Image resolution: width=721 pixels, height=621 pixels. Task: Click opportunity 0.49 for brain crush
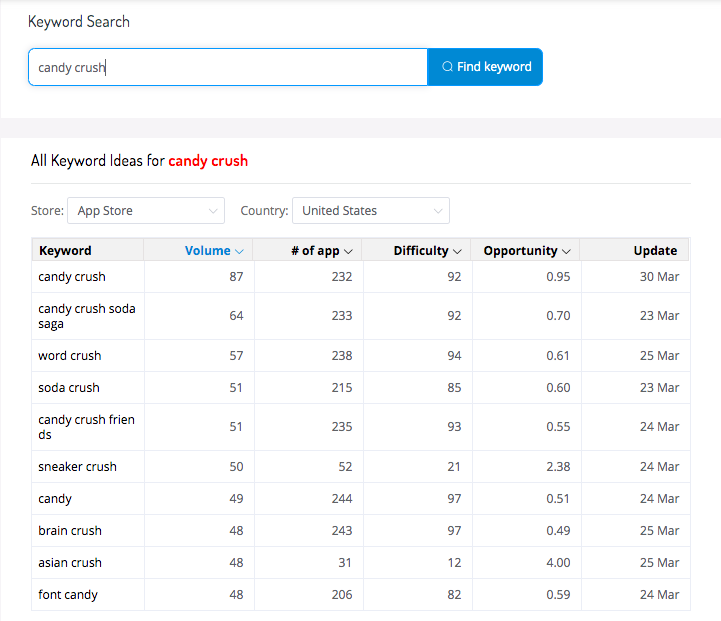pyautogui.click(x=558, y=530)
